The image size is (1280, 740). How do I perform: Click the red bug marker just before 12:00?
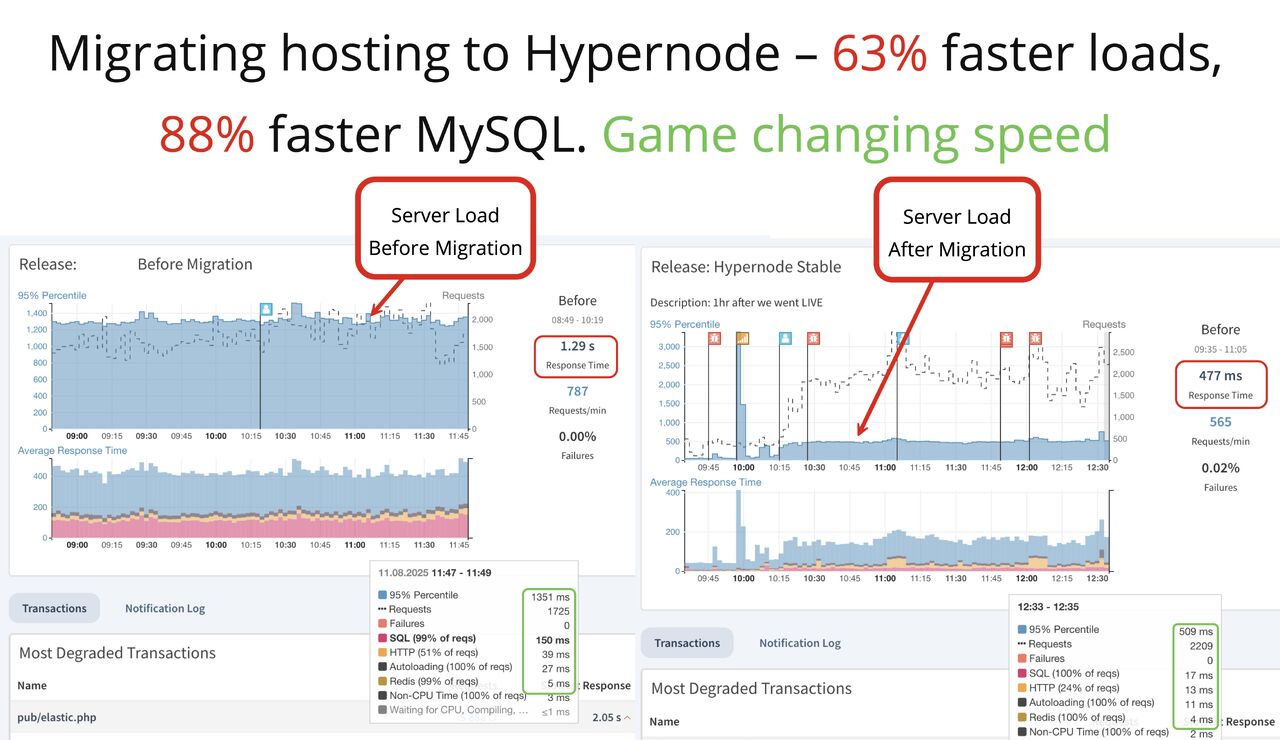(x=1005, y=339)
